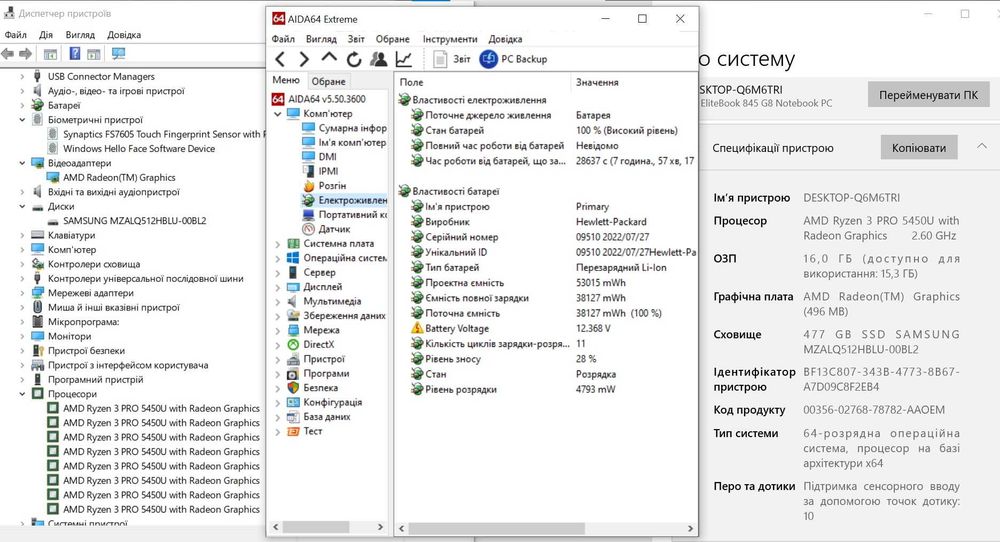Screen dimensions: 1000x542
Task: Click DirectX icon in AIDA64 tree
Action: tap(293, 344)
